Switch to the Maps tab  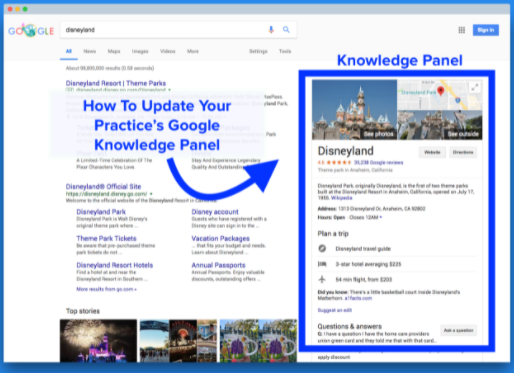[x=114, y=51]
